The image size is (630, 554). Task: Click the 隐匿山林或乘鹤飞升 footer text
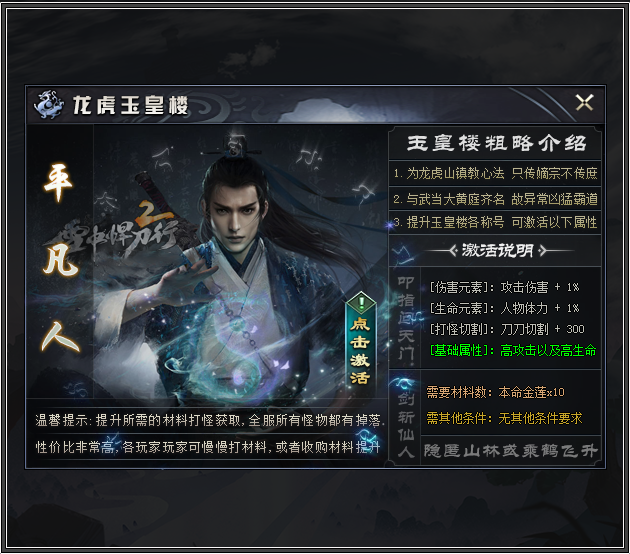[x=511, y=451]
